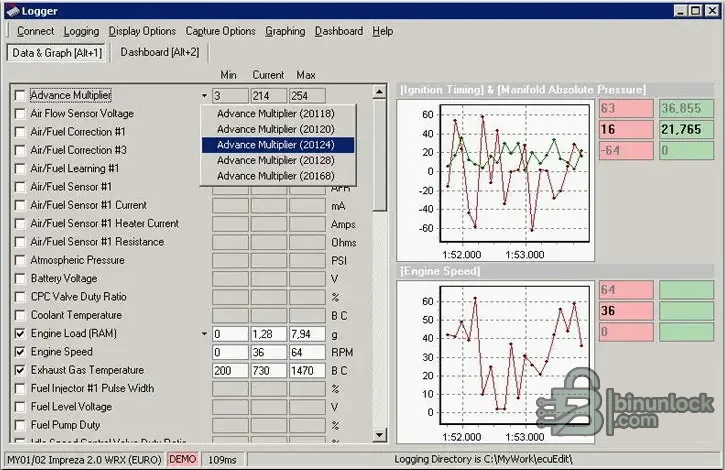Click Engine Load Max field showing 7,94
725x470 pixels.
307,334
